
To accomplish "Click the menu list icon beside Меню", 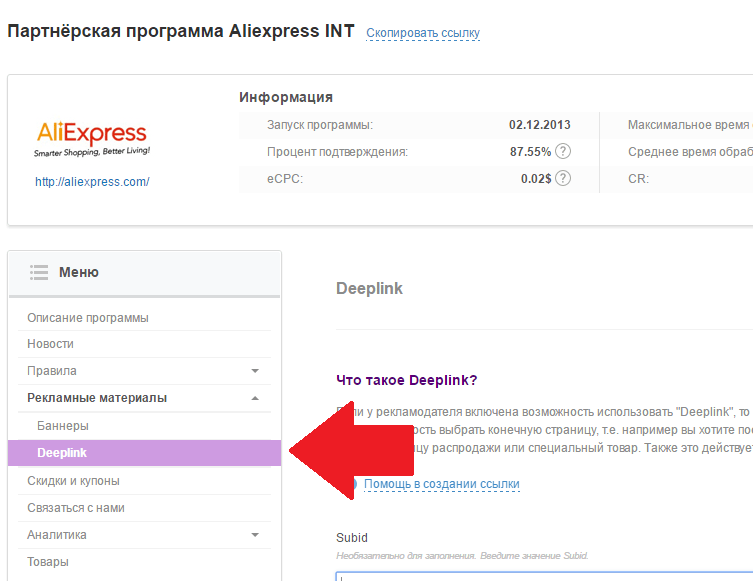I will 39,272.
